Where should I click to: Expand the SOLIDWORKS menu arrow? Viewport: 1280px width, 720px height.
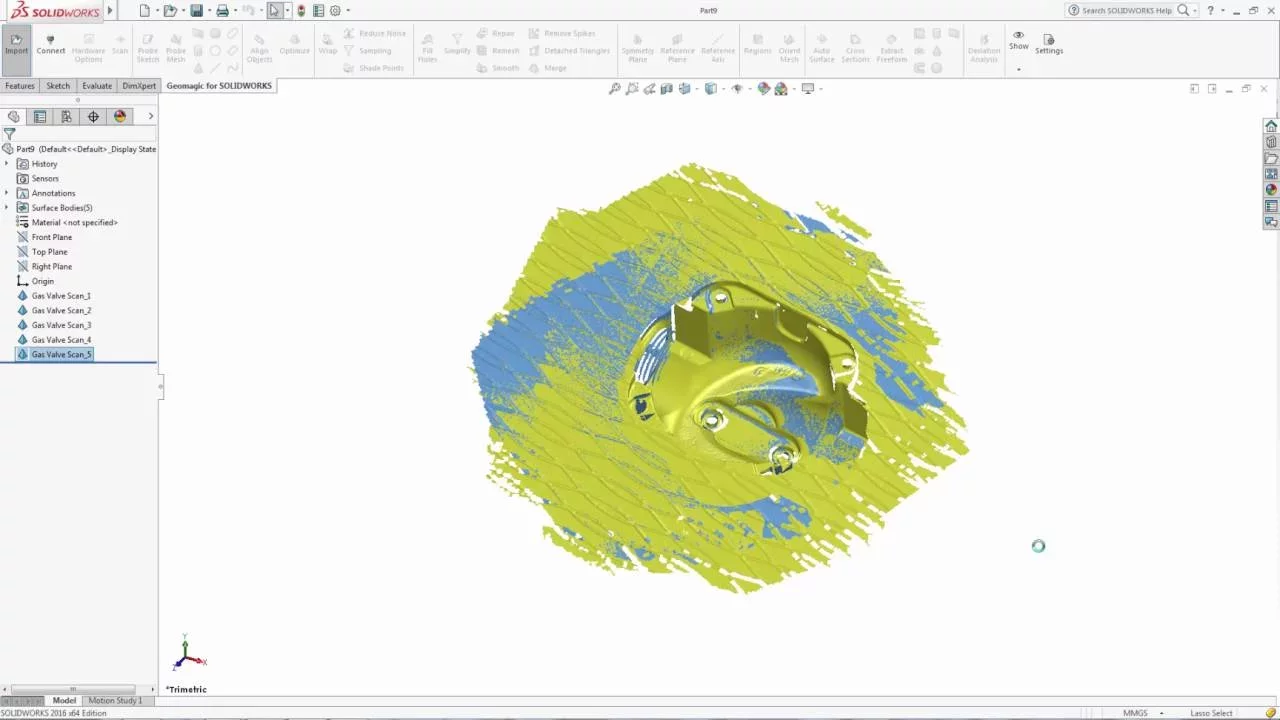(x=110, y=10)
